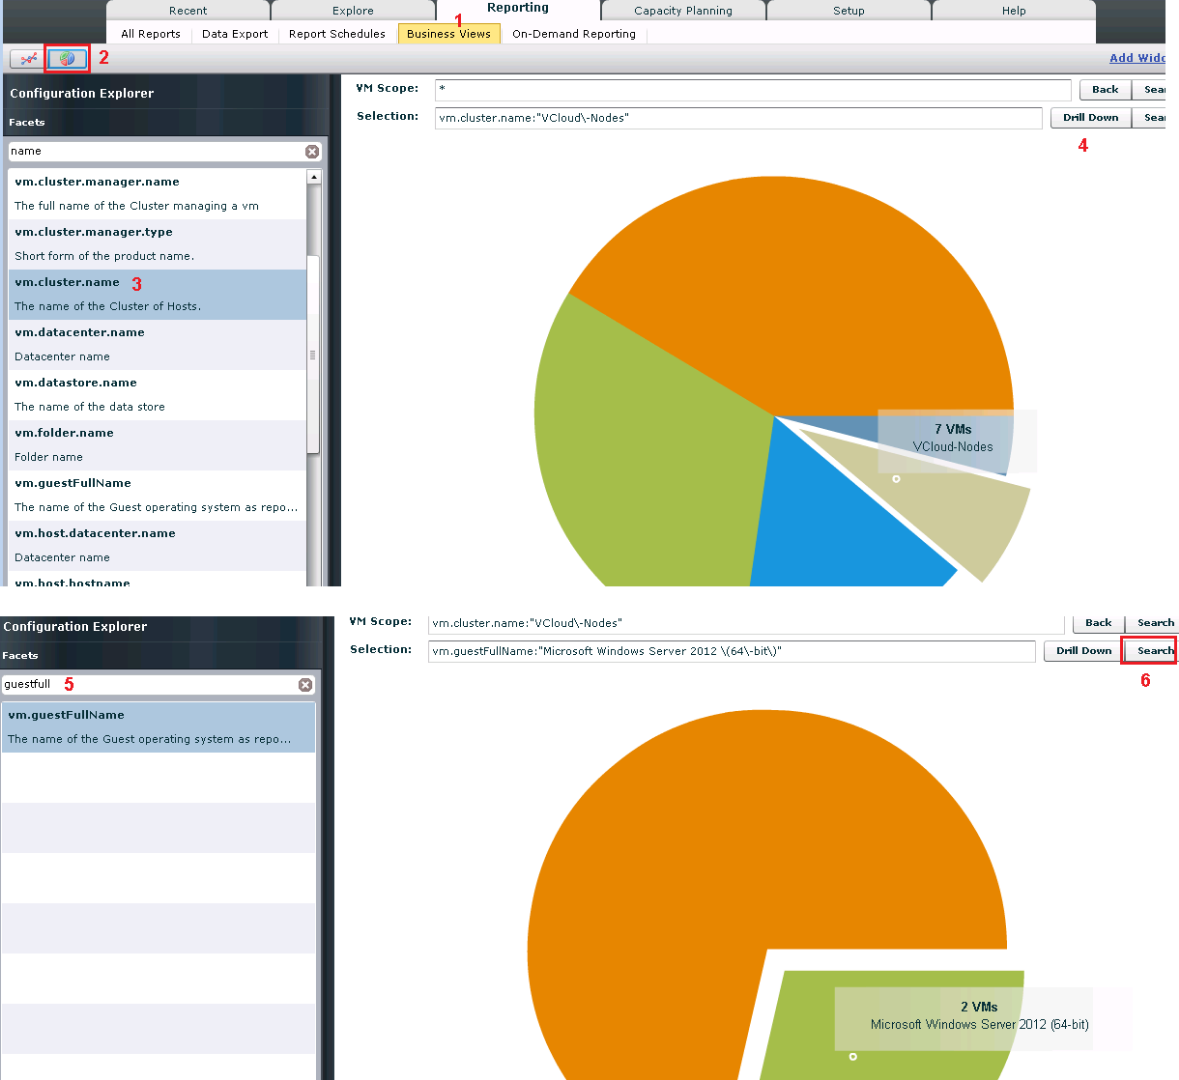The image size is (1179, 1080).
Task: Switch to line chart view icon
Action: pyautogui.click(x=29, y=58)
